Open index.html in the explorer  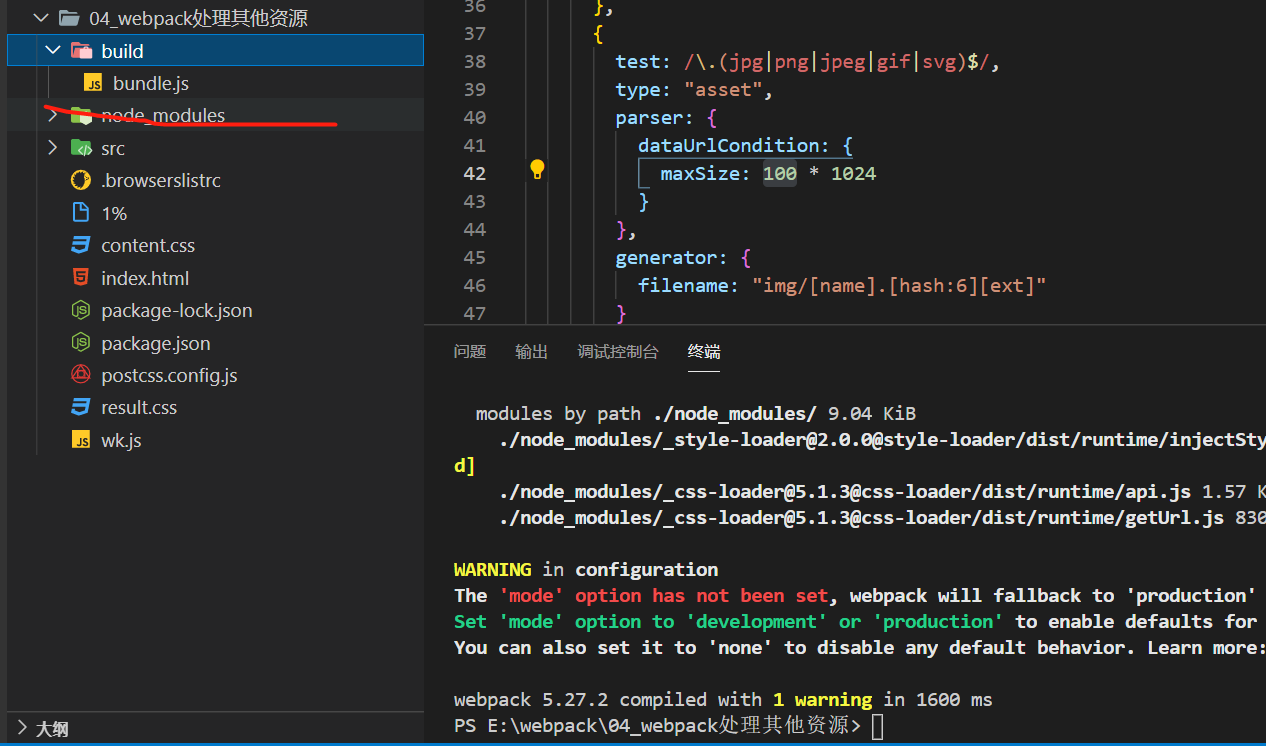(x=145, y=278)
